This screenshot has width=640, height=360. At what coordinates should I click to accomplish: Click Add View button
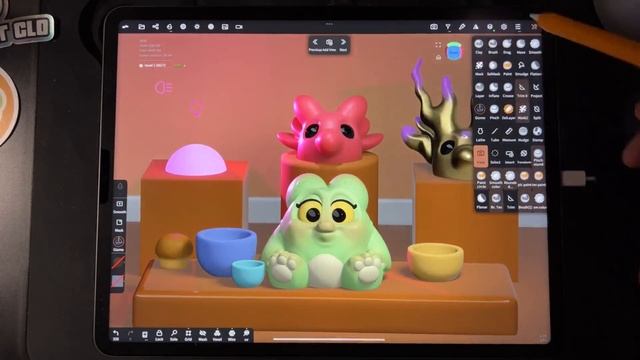[x=329, y=44]
